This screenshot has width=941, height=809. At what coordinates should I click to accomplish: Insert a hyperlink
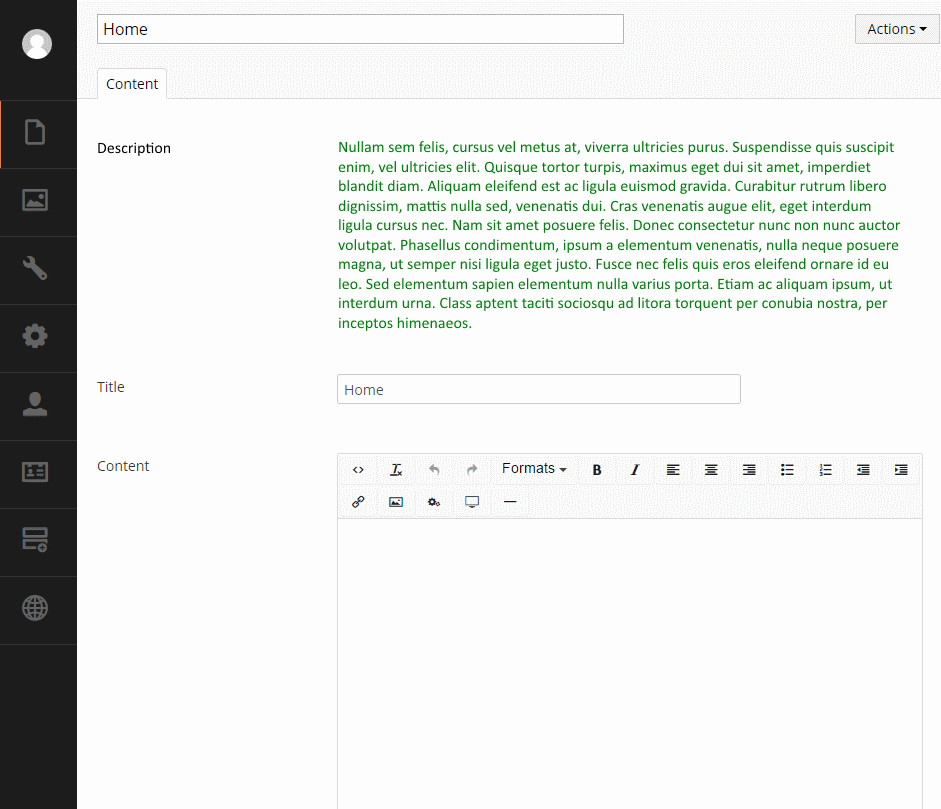click(x=358, y=502)
